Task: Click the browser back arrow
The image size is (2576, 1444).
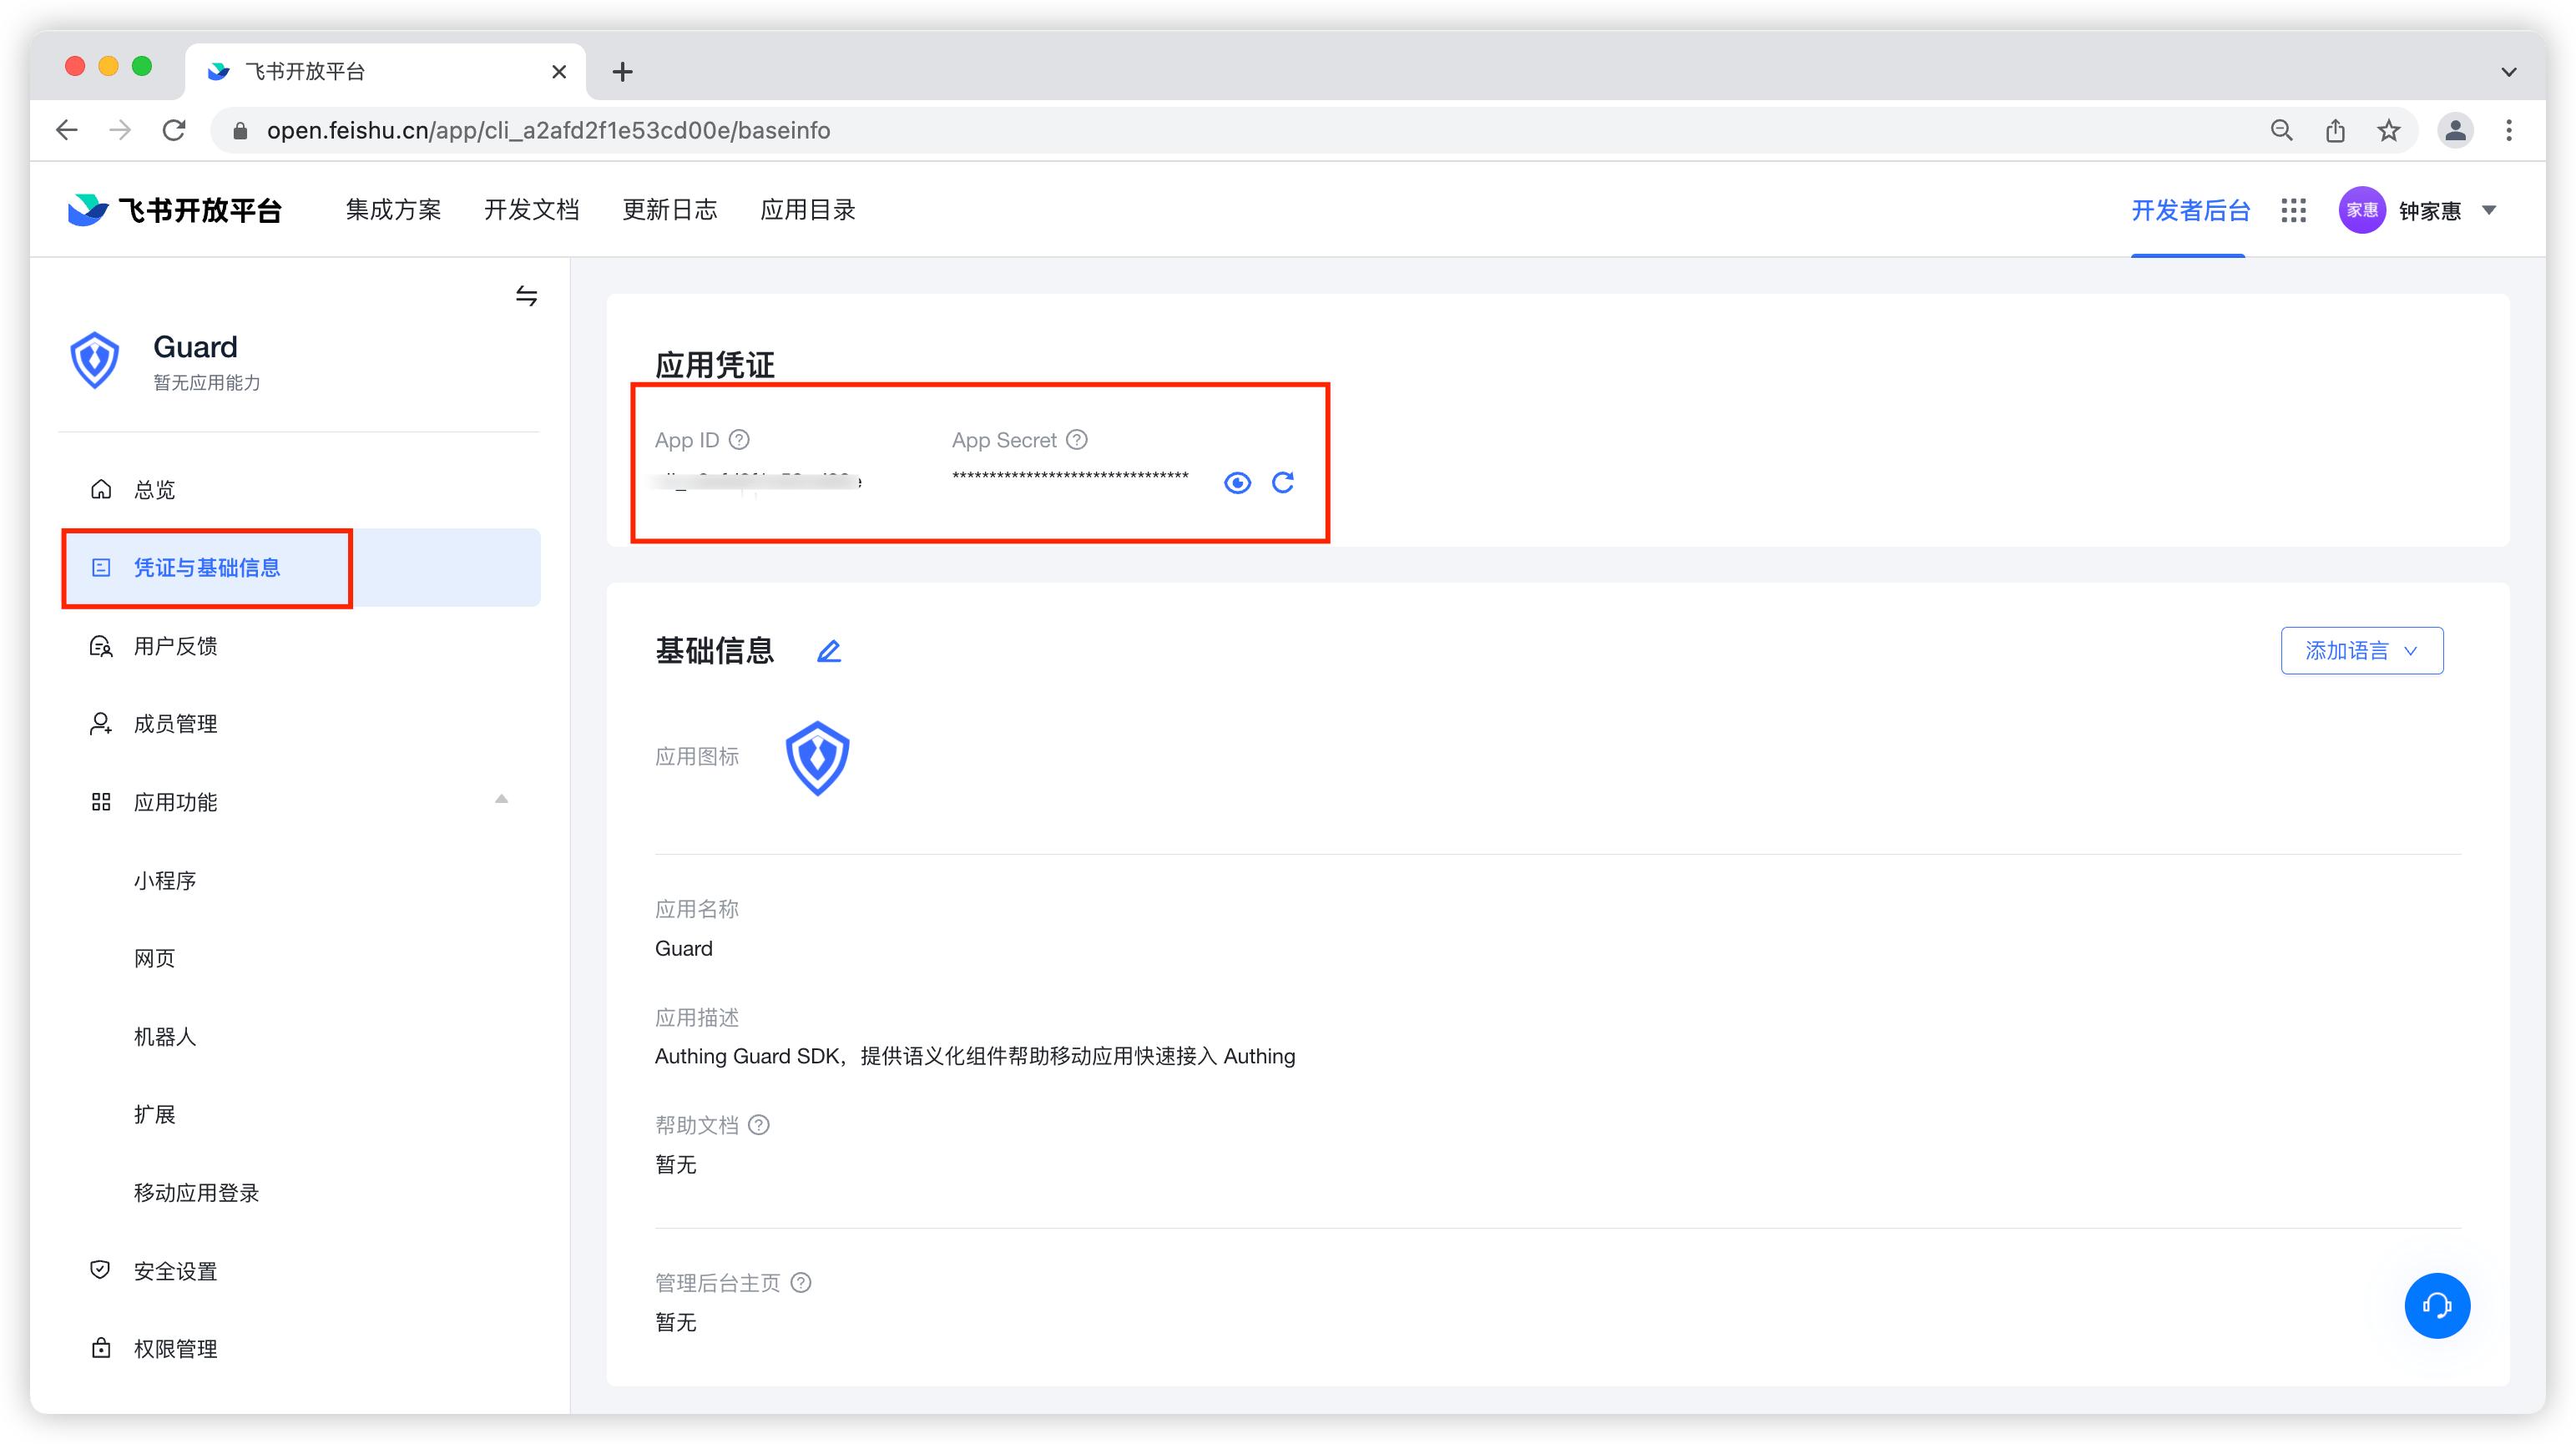Action: coord(67,130)
